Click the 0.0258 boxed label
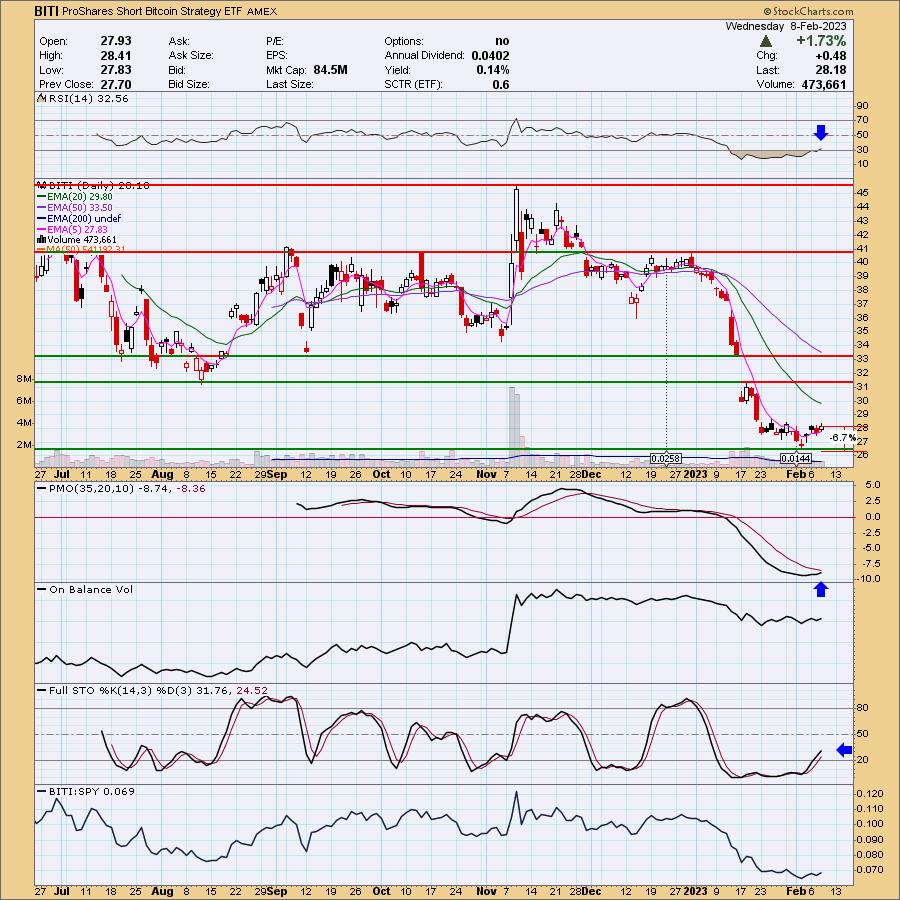 (x=666, y=458)
